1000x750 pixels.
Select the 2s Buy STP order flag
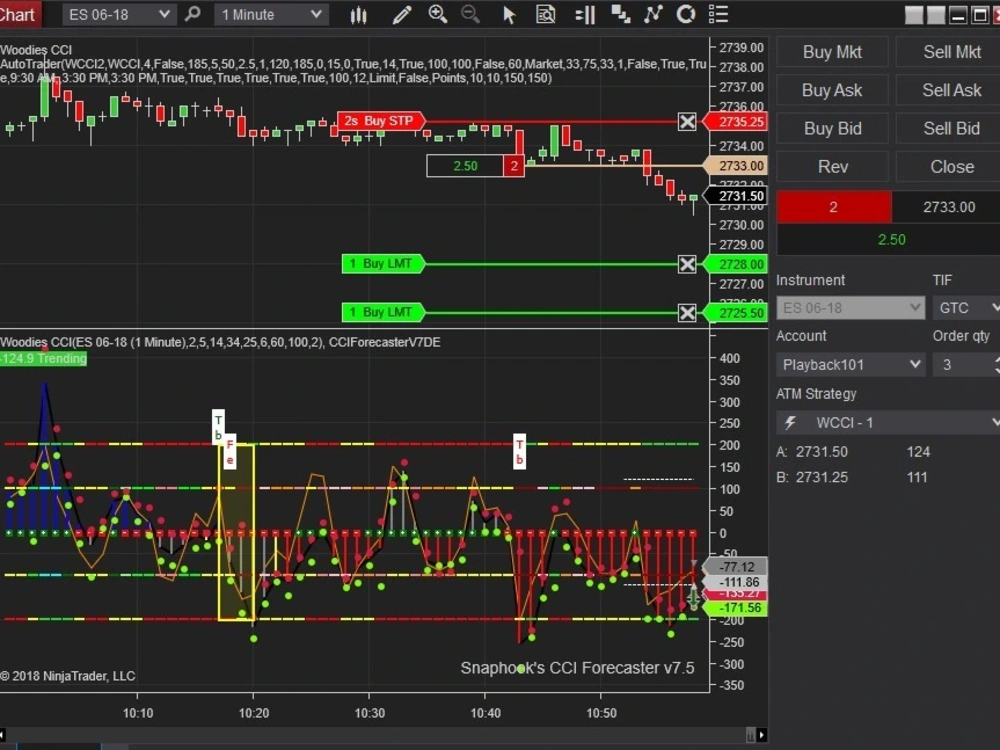click(381, 121)
